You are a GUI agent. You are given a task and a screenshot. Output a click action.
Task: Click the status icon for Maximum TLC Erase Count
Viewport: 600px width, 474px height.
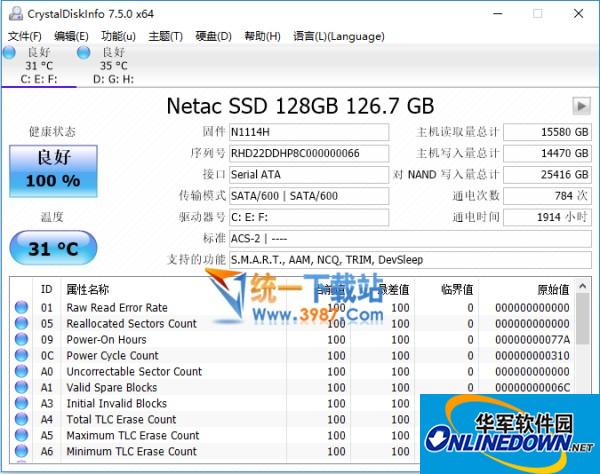21,435
